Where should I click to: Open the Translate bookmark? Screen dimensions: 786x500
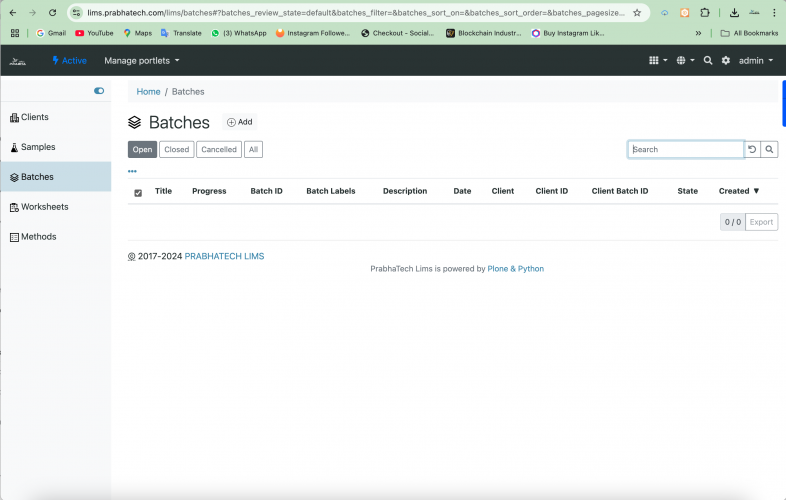tap(181, 33)
